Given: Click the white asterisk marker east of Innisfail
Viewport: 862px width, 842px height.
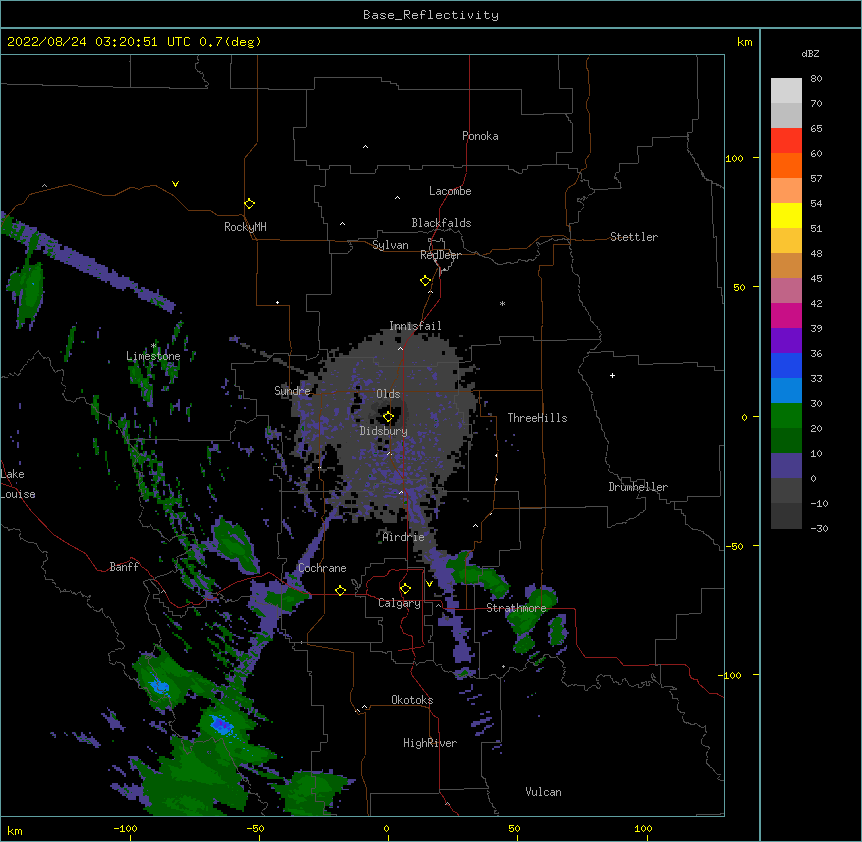Looking at the screenshot, I should [x=502, y=303].
